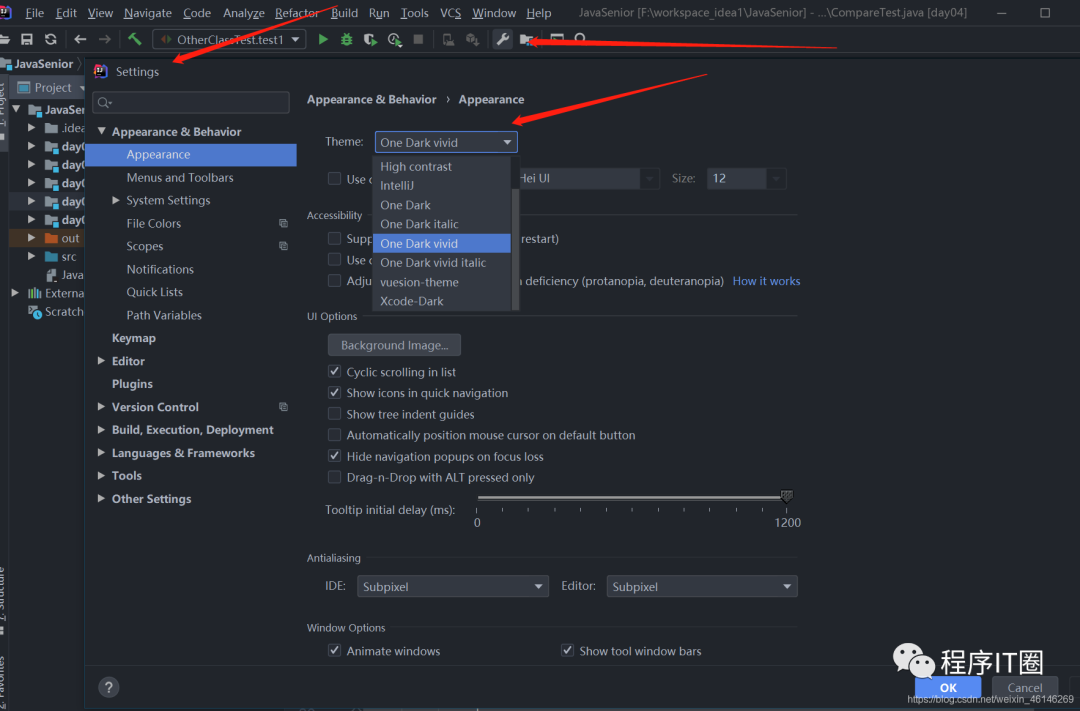Open the Navigate menu
Viewport: 1080px width, 711px height.
pyautogui.click(x=147, y=12)
